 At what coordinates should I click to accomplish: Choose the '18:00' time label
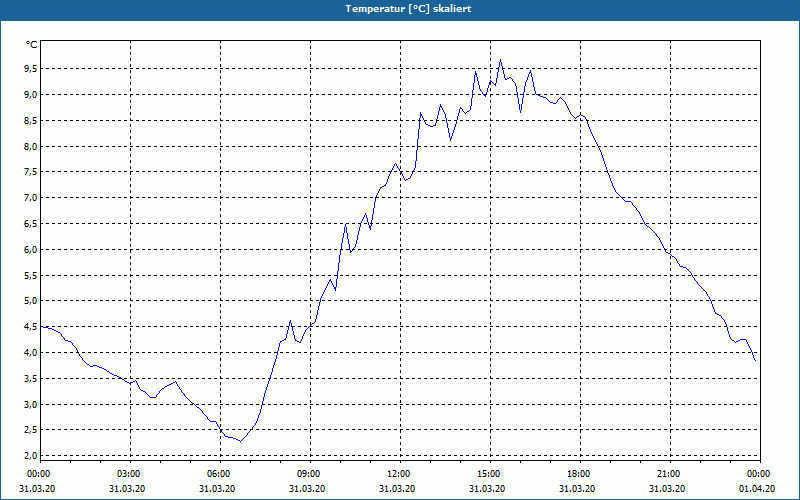click(x=579, y=474)
